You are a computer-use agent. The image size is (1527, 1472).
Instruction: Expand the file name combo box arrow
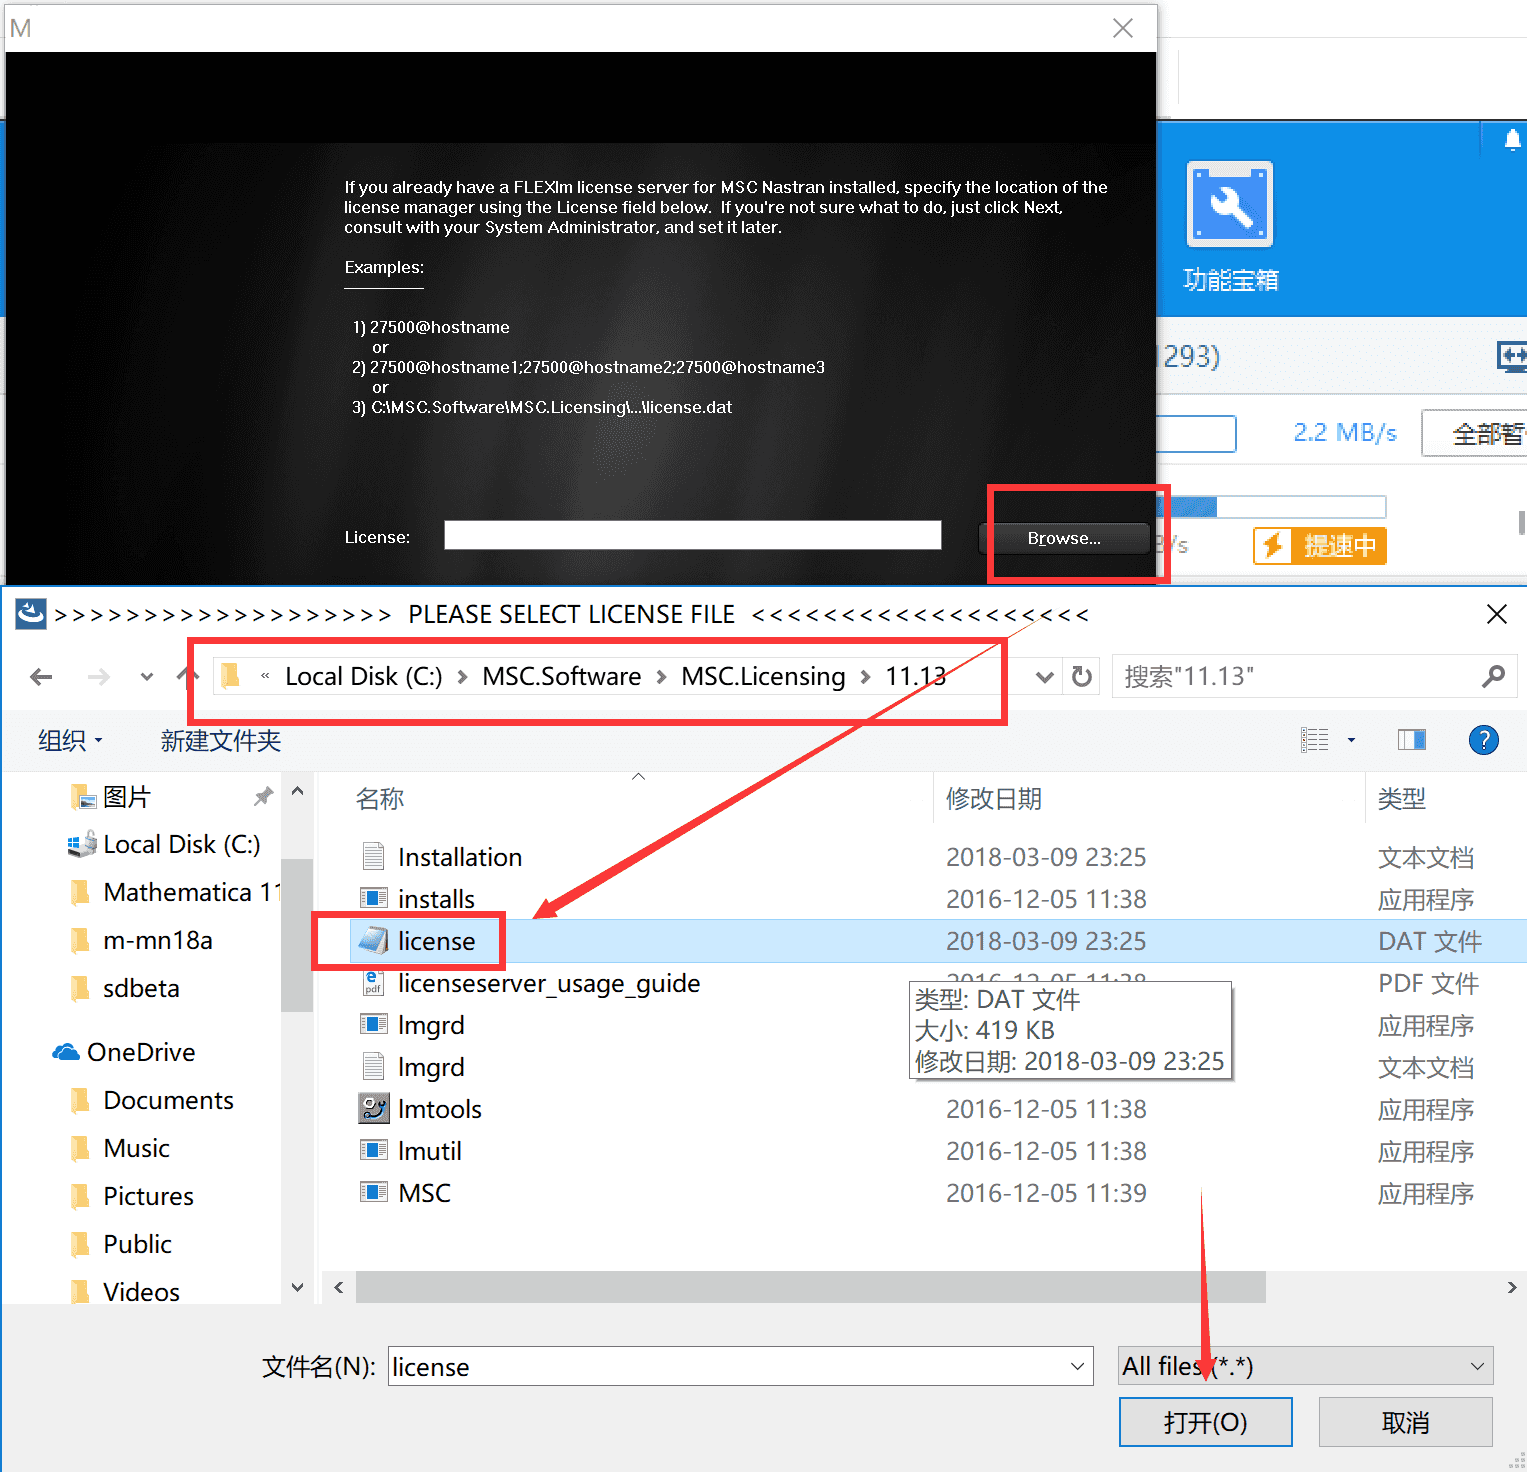pos(1077,1366)
